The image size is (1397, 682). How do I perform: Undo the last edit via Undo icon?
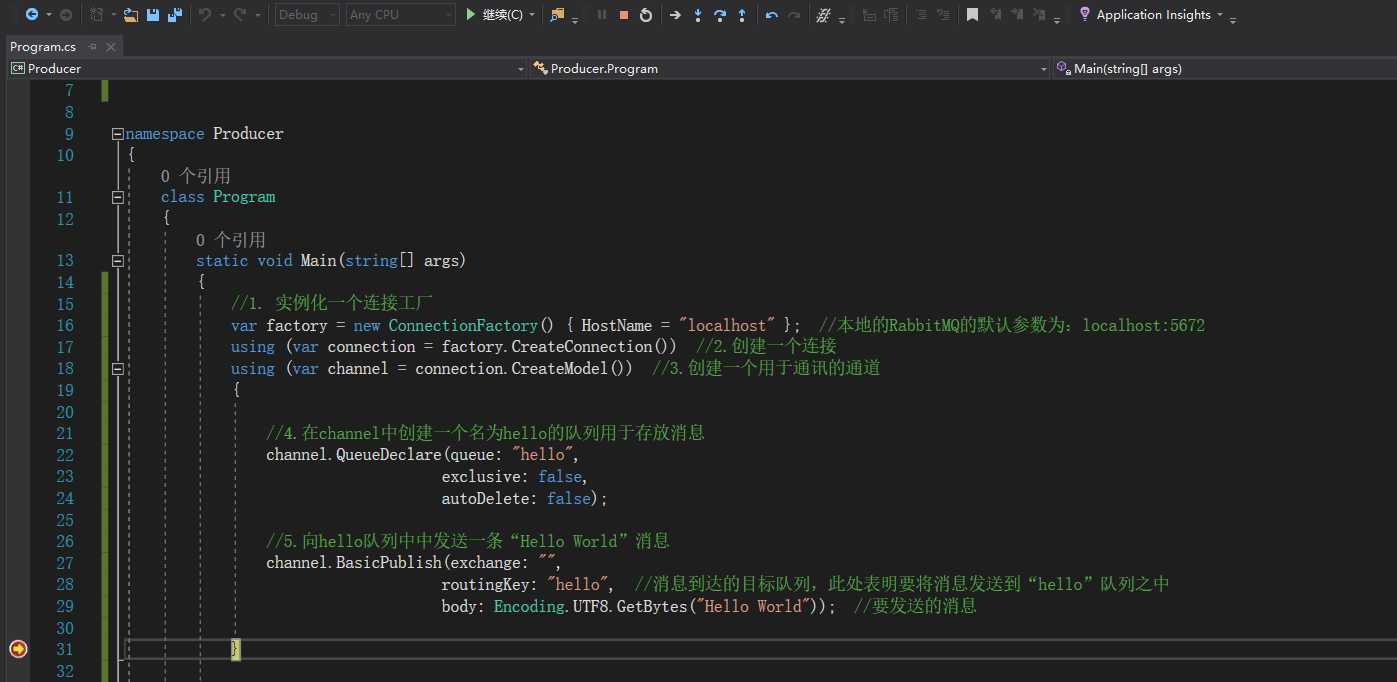tap(204, 14)
